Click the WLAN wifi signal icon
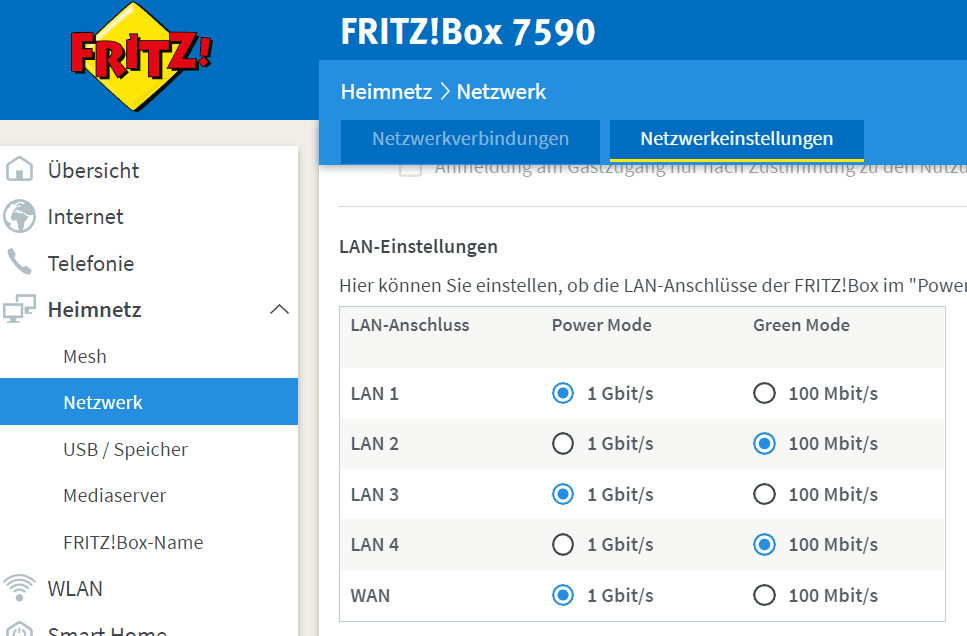Screen dimensions: 967x636 [x=19, y=587]
